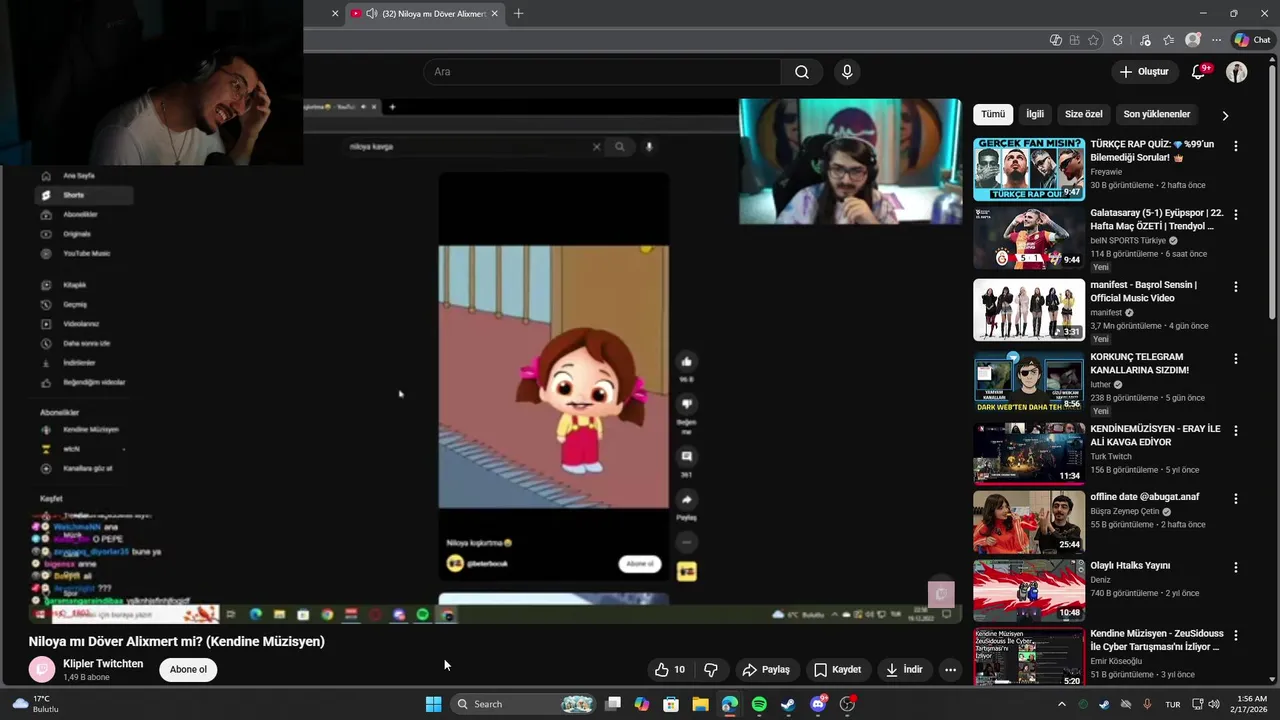Open the weather widget 17°C Bulutlu
1280x720 pixels.
tap(36, 704)
